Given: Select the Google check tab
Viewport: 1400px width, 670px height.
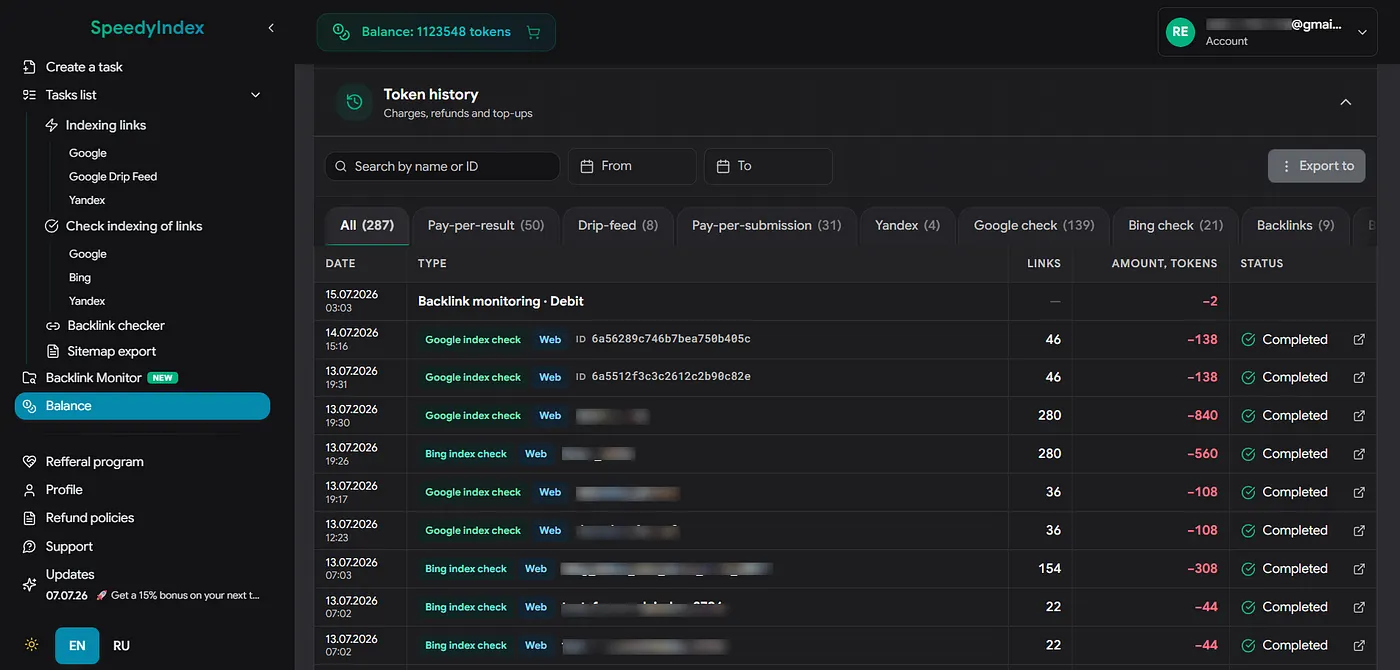Looking at the screenshot, I should [1034, 225].
